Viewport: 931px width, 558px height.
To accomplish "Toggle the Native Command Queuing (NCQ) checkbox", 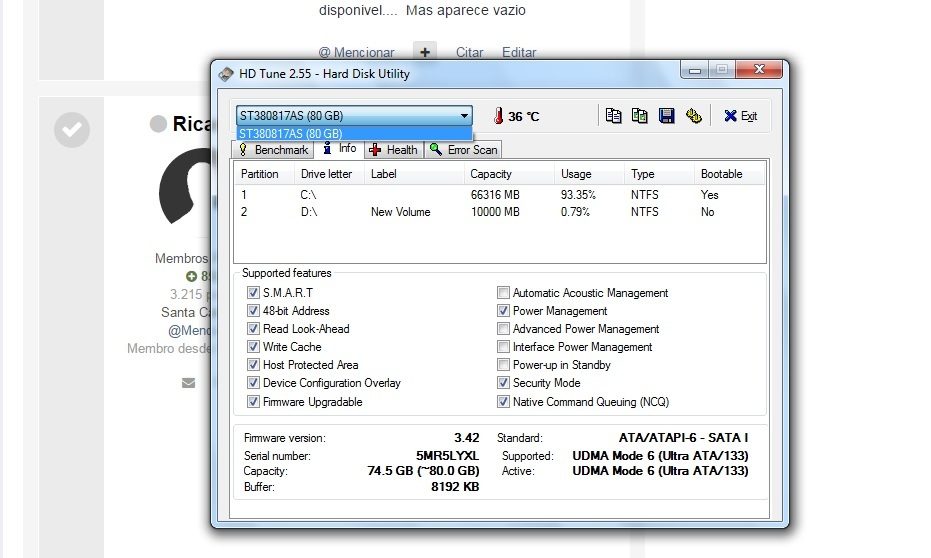I will pyautogui.click(x=503, y=402).
